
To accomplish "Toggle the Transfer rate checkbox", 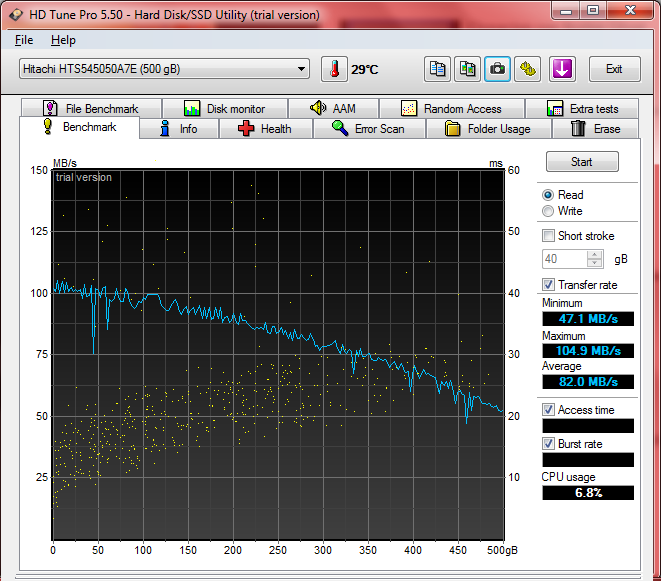I will [x=548, y=285].
